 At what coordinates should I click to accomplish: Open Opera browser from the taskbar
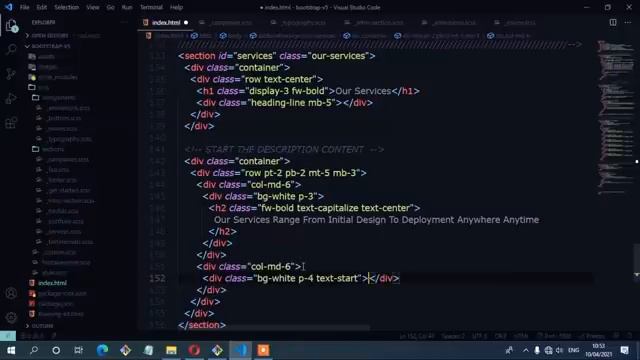(x=194, y=350)
